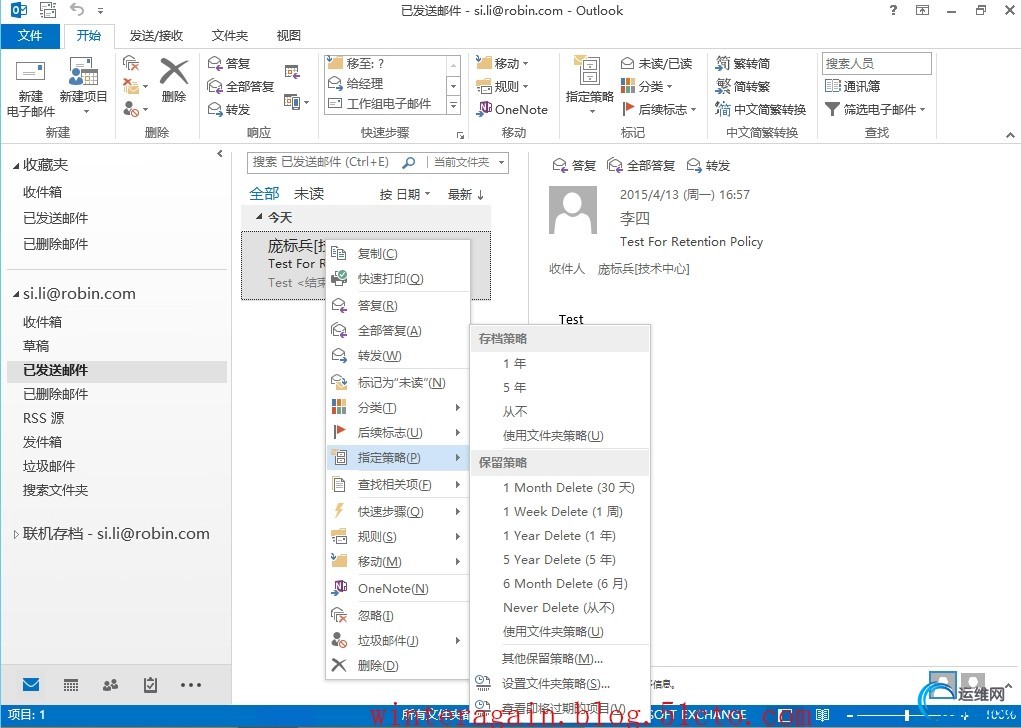The height and width of the screenshot is (728, 1021).
Task: Switch to Send/Receive (发送/接收) tab
Action: 156,36
